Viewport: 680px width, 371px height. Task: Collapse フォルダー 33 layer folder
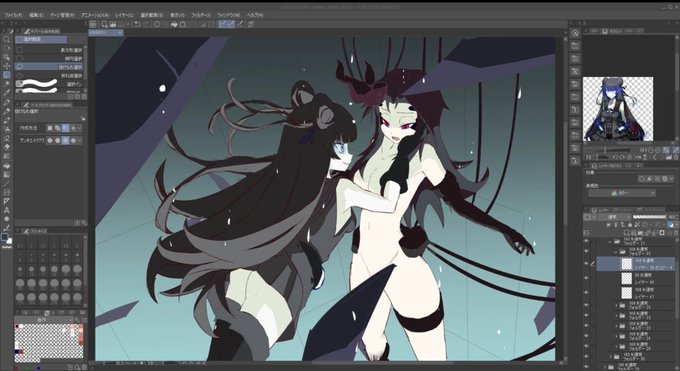[615, 251]
